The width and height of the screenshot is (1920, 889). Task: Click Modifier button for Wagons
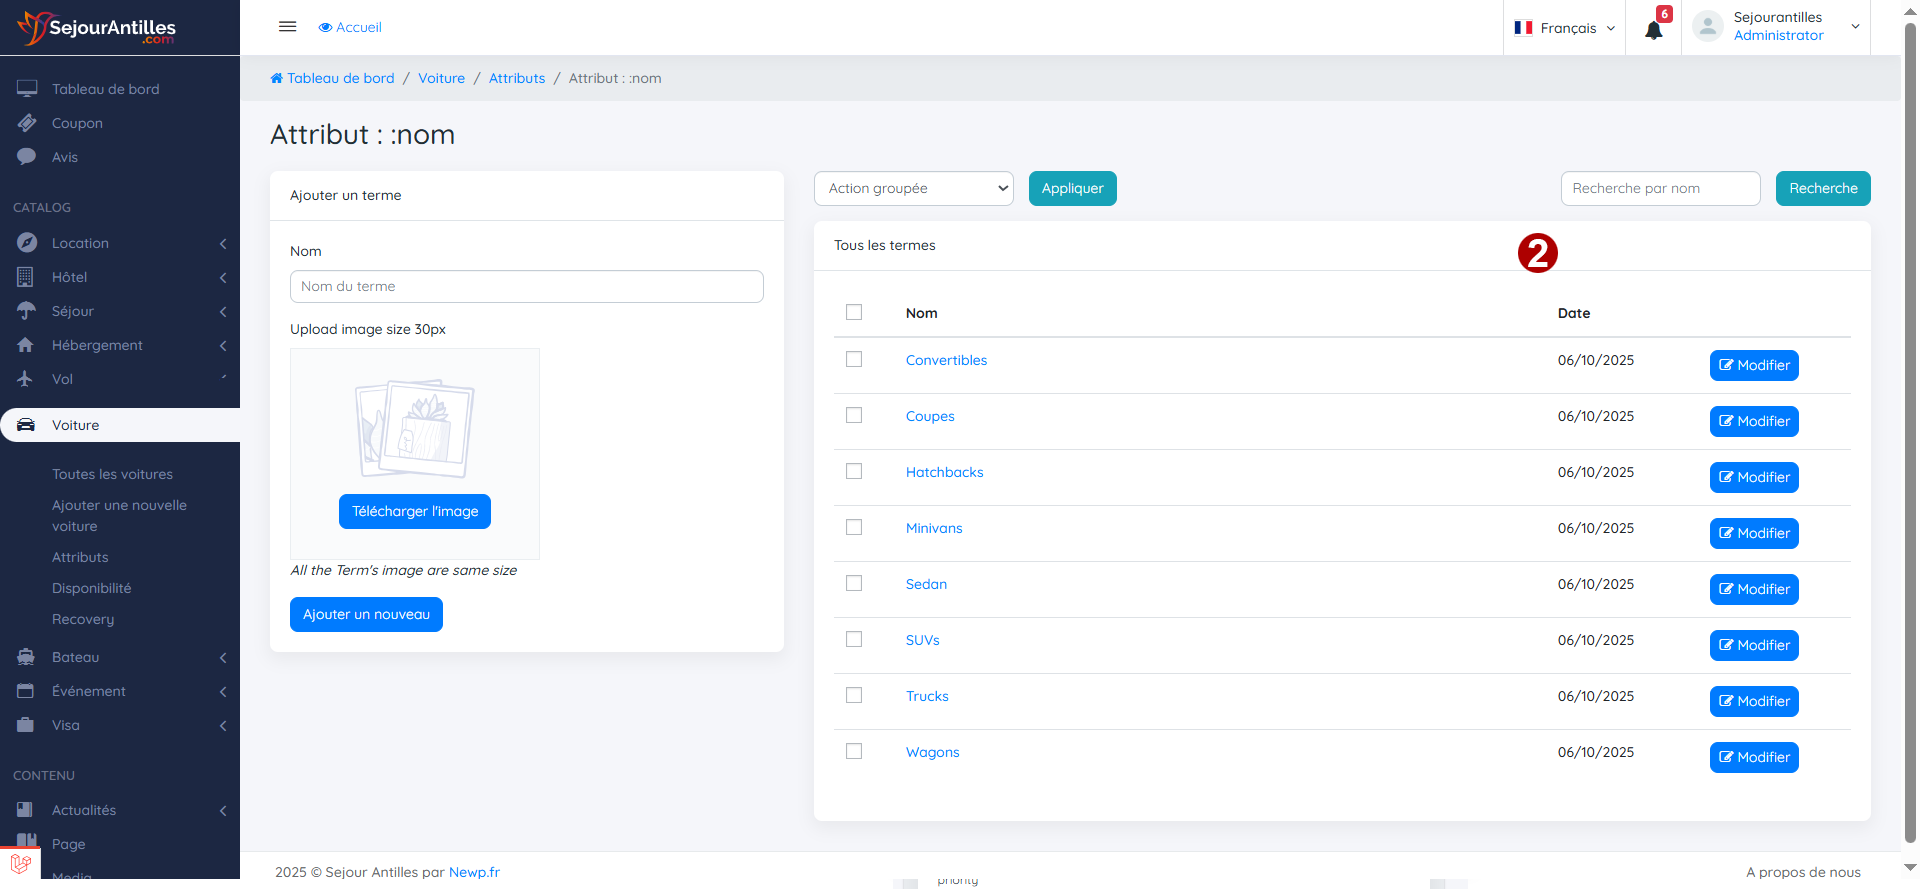[x=1753, y=757]
